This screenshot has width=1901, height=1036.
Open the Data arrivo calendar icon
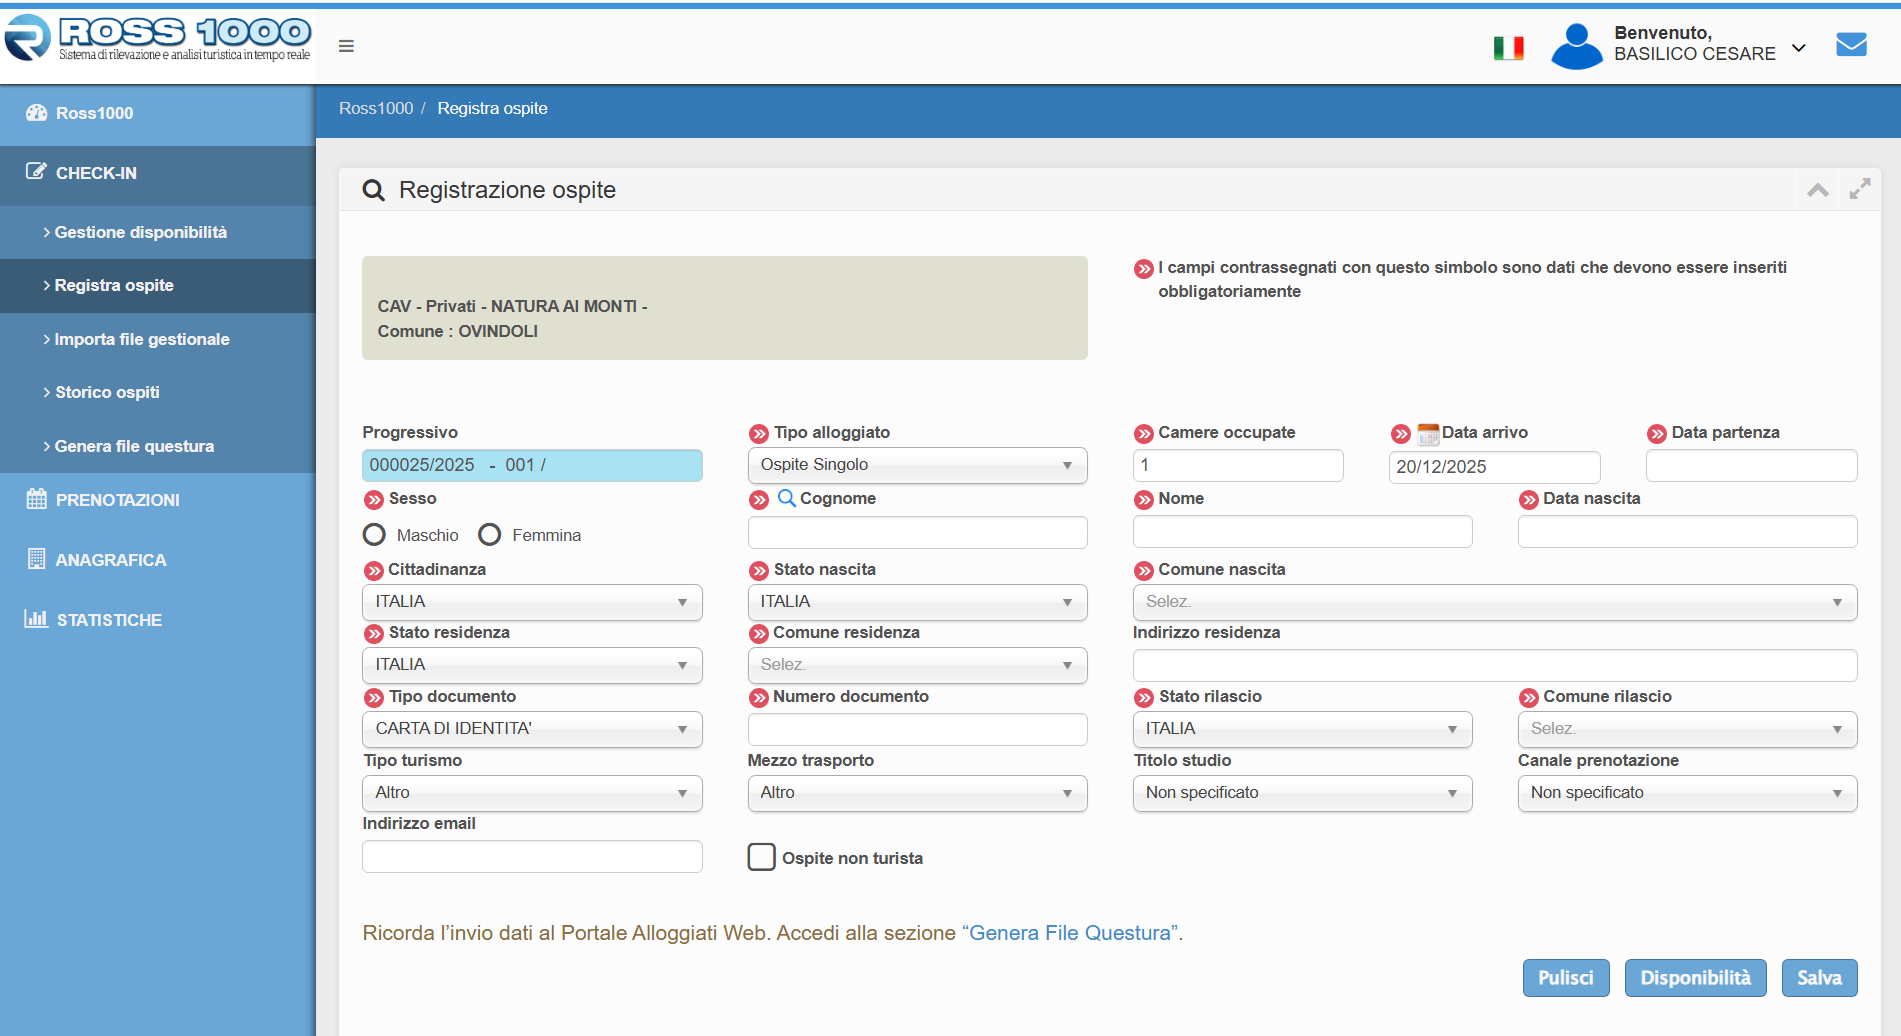[x=1428, y=433]
